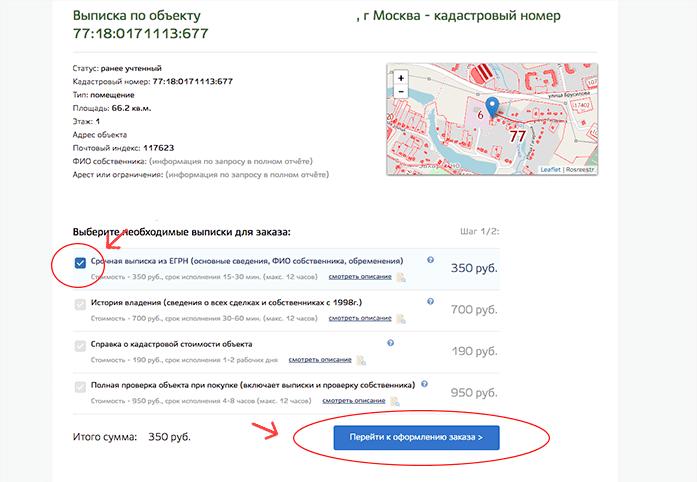697x482 pixels.
Task: Click Перейти к оформлению заказа button
Action: pyautogui.click(x=417, y=438)
